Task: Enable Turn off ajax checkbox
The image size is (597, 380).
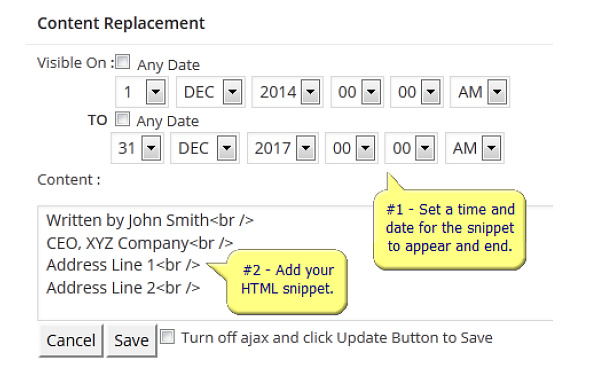Action: click(168, 337)
